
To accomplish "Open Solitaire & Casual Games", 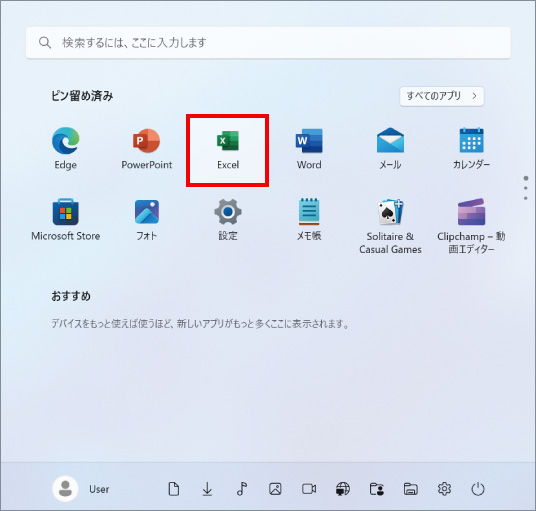I will 390,226.
